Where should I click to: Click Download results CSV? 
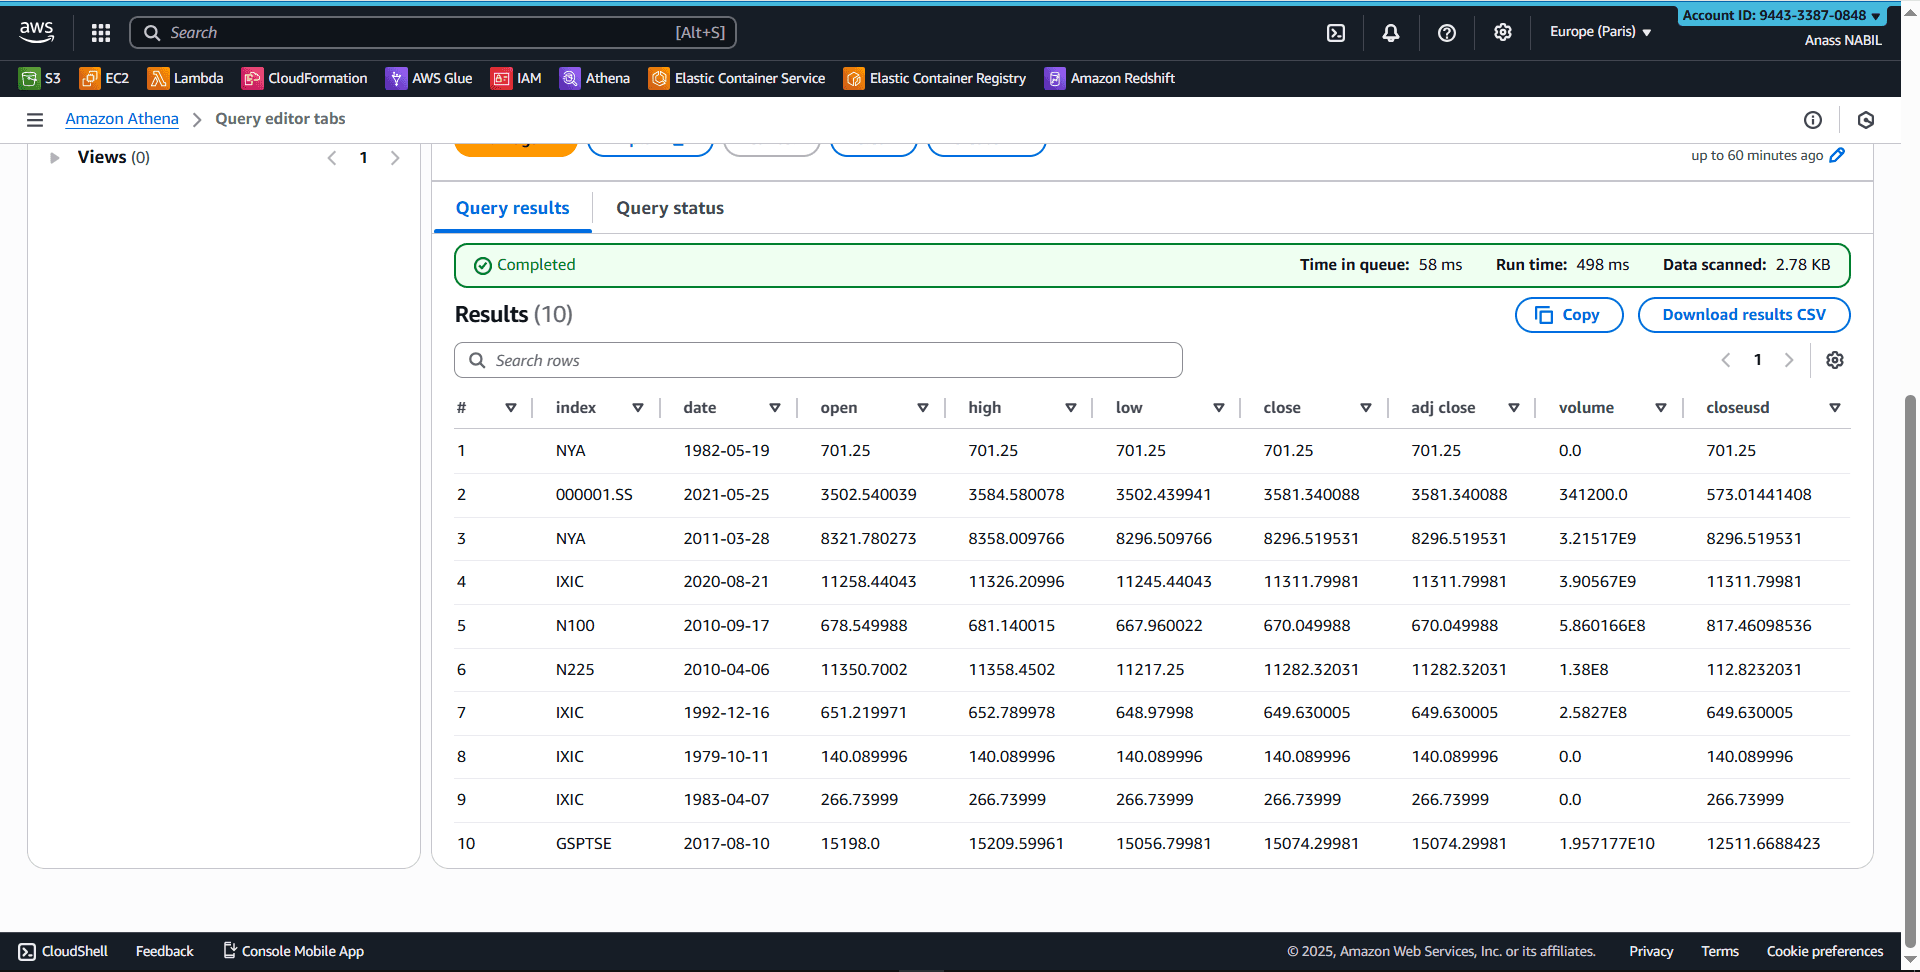pyautogui.click(x=1743, y=314)
